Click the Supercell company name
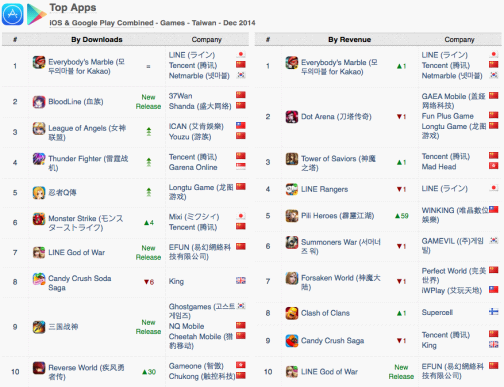The width and height of the screenshot is (504, 387). tap(437, 312)
